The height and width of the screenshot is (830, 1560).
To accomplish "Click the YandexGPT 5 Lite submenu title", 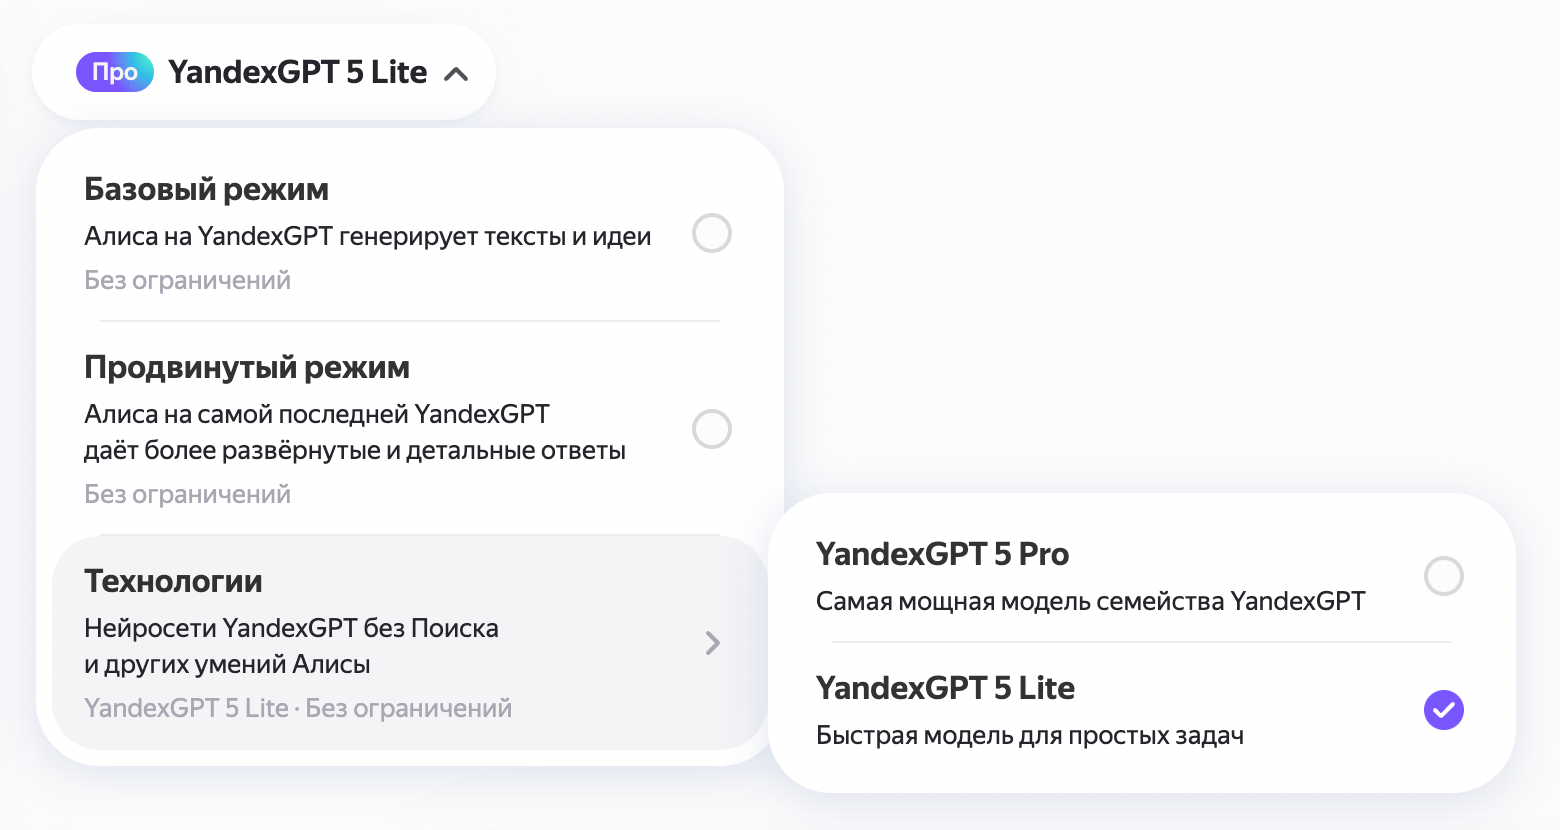I will pyautogui.click(x=945, y=688).
